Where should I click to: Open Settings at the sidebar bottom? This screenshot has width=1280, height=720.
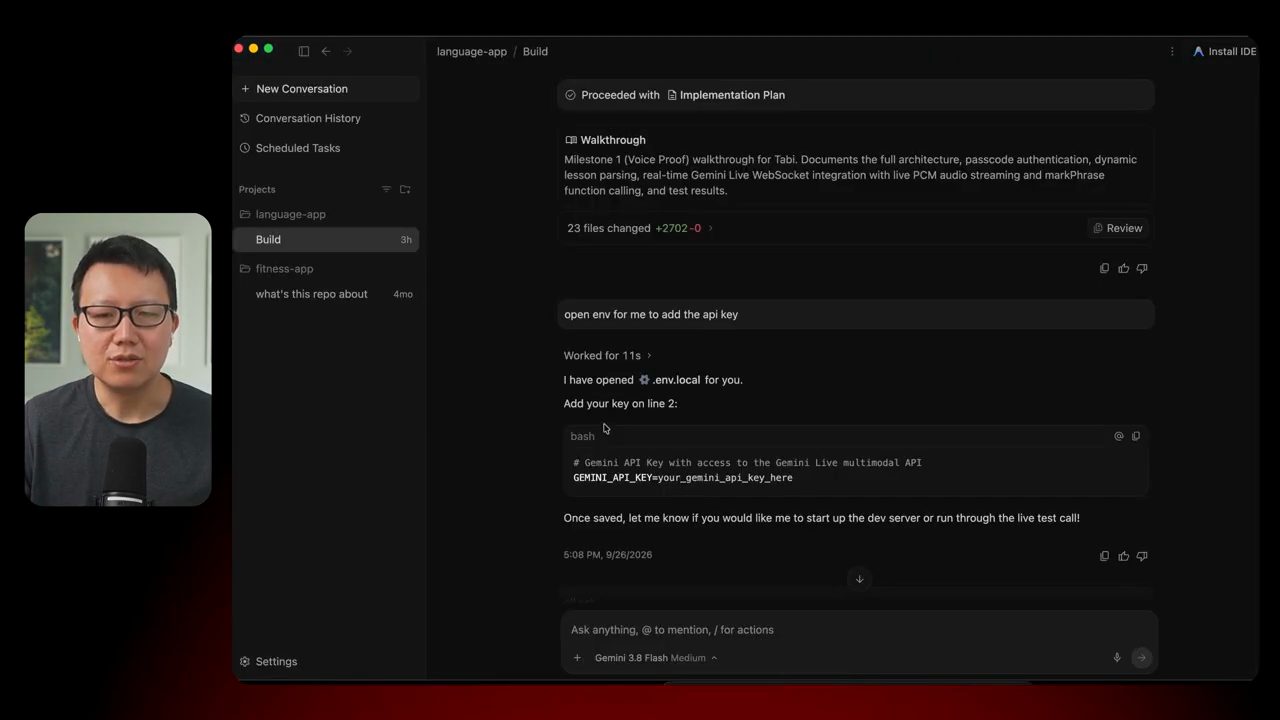[x=268, y=662]
